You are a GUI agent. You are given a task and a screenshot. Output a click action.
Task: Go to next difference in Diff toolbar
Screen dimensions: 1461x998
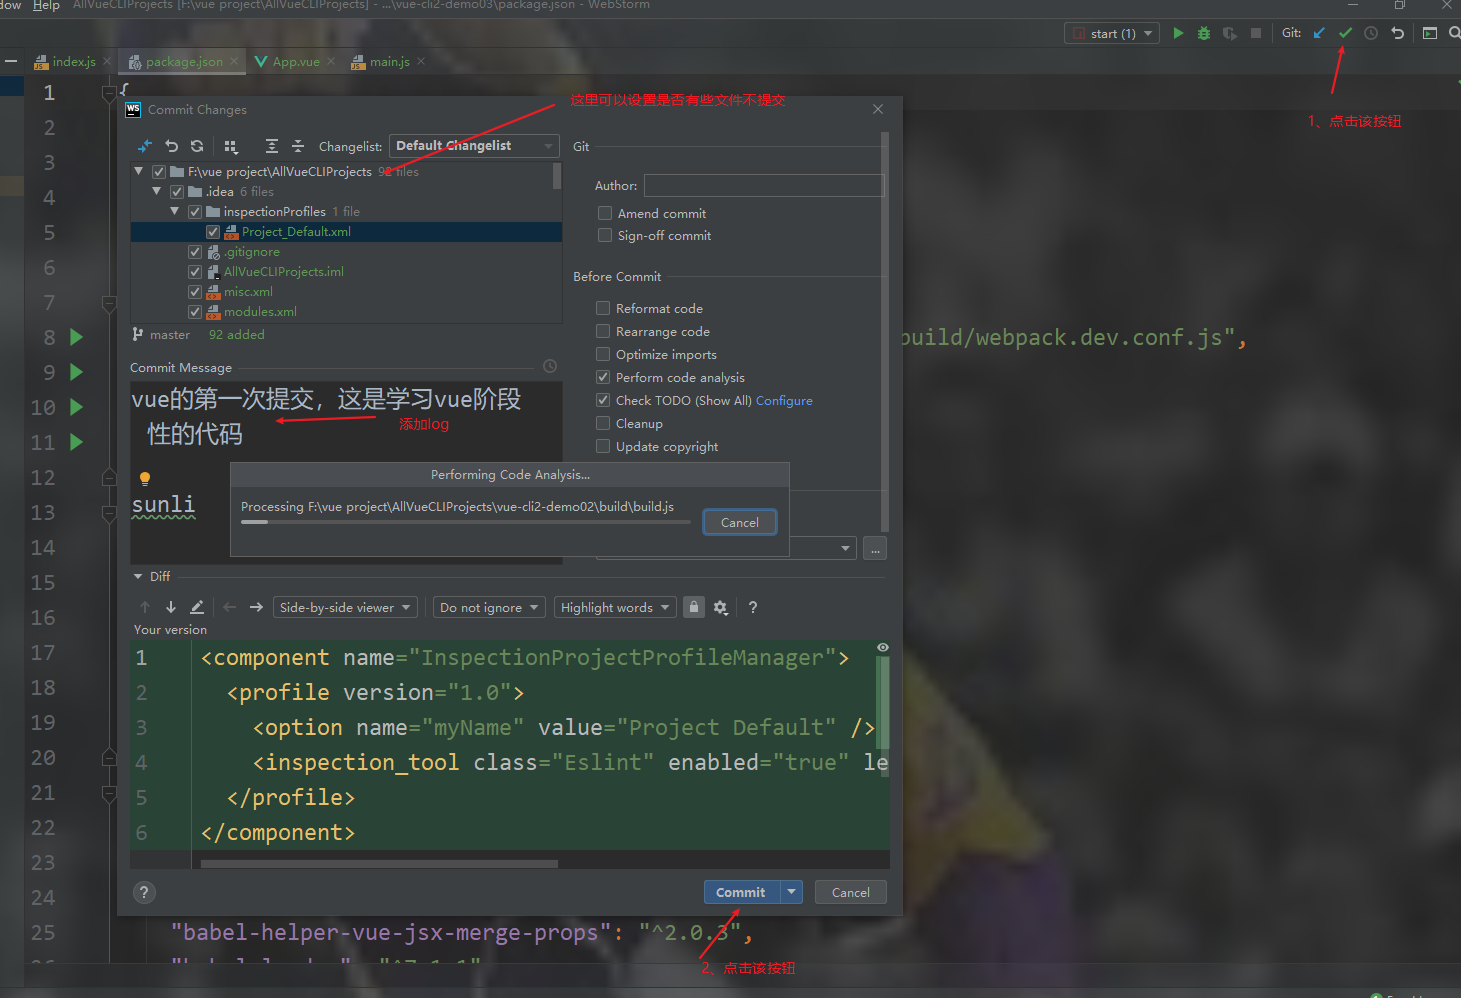pos(171,607)
